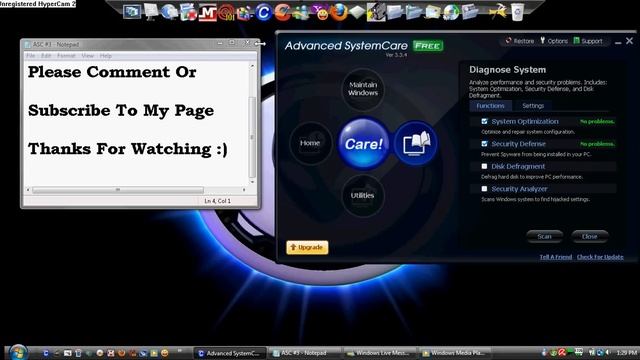
Task: Open the Edit menu in Notepad
Action: [x=46, y=56]
